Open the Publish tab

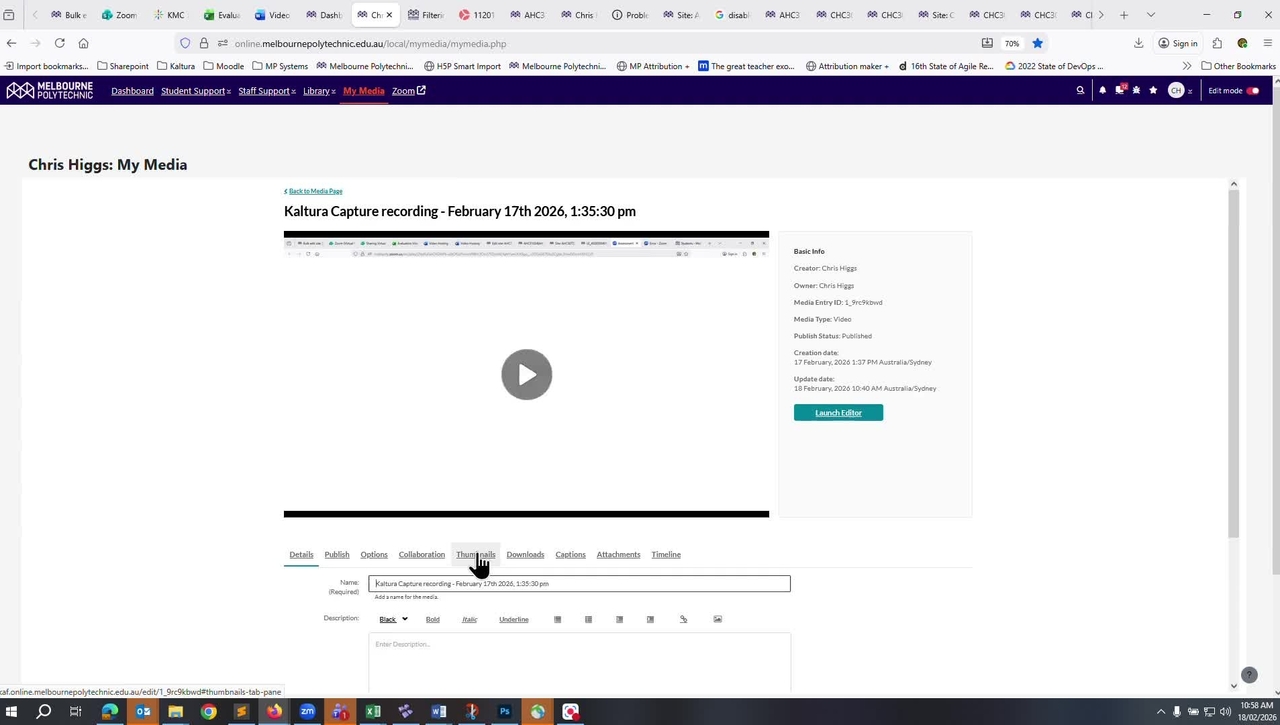337,555
